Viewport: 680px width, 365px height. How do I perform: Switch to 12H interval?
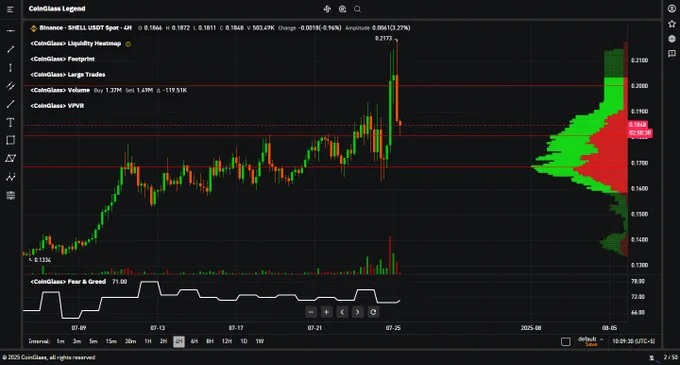(226, 342)
